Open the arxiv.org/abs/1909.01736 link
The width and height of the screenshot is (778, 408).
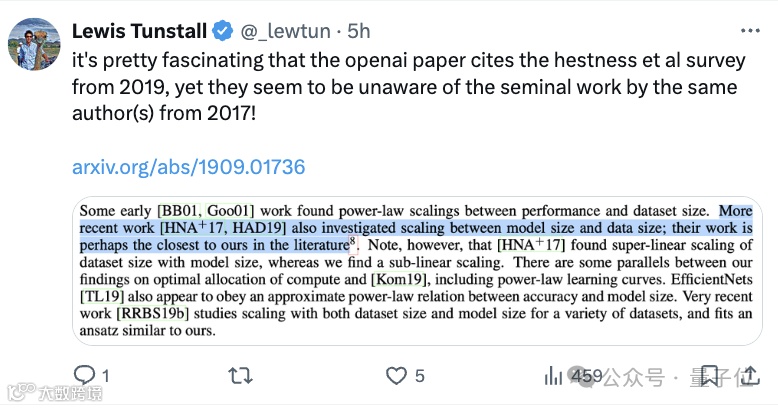188,167
